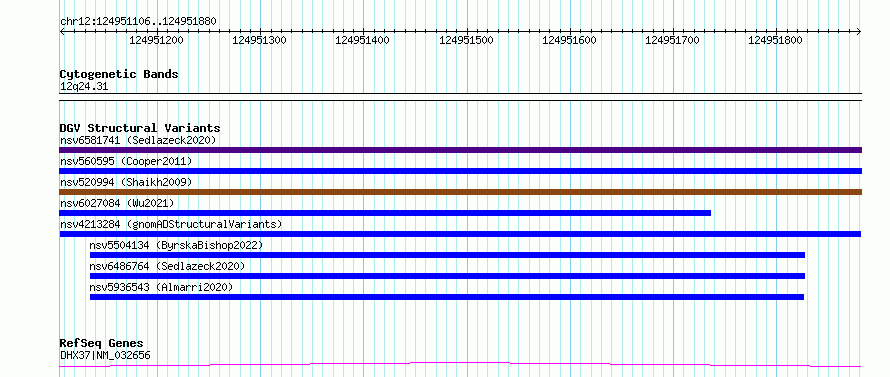
Task: Click nsv6486764 (Sedlazeck2020) variant label
Action: (167, 266)
